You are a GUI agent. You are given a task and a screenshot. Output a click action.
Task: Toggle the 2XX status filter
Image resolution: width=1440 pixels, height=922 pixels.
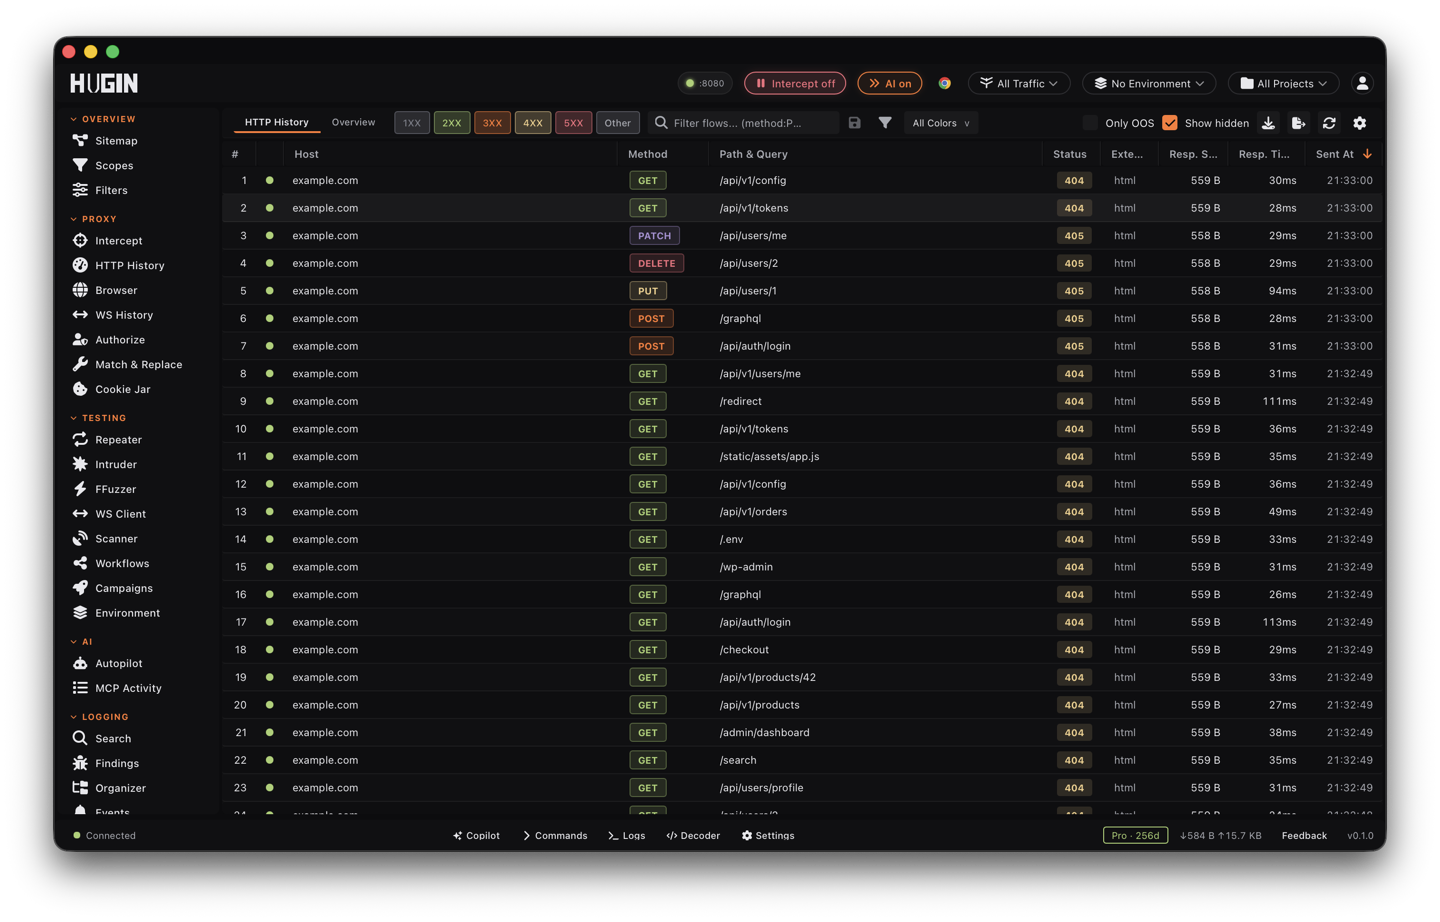tap(452, 123)
